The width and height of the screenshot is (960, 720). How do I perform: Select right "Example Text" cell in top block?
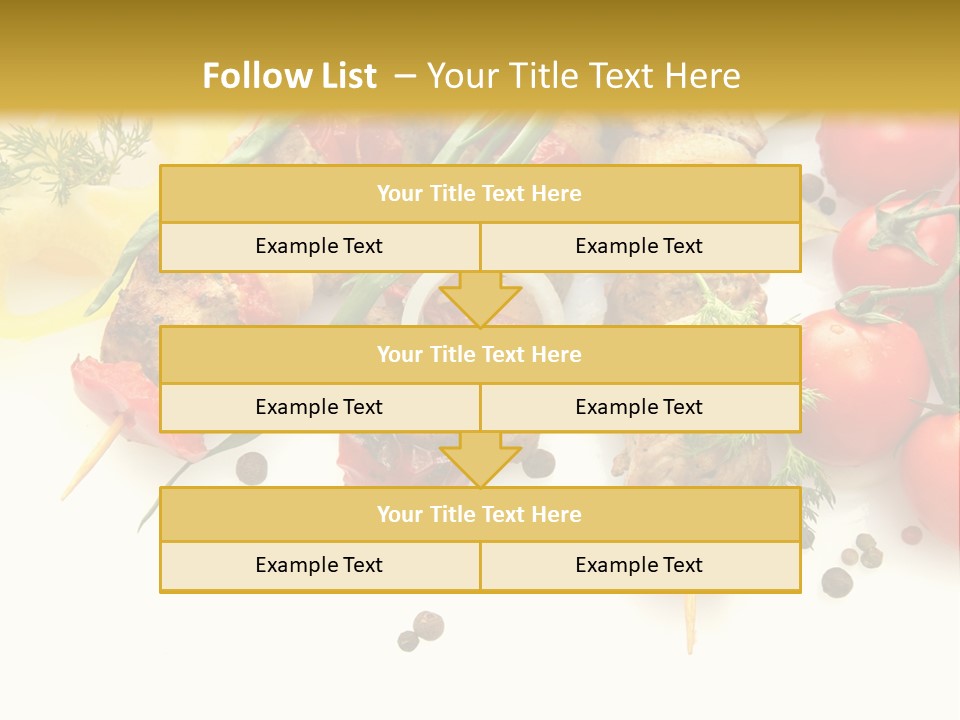coord(639,246)
